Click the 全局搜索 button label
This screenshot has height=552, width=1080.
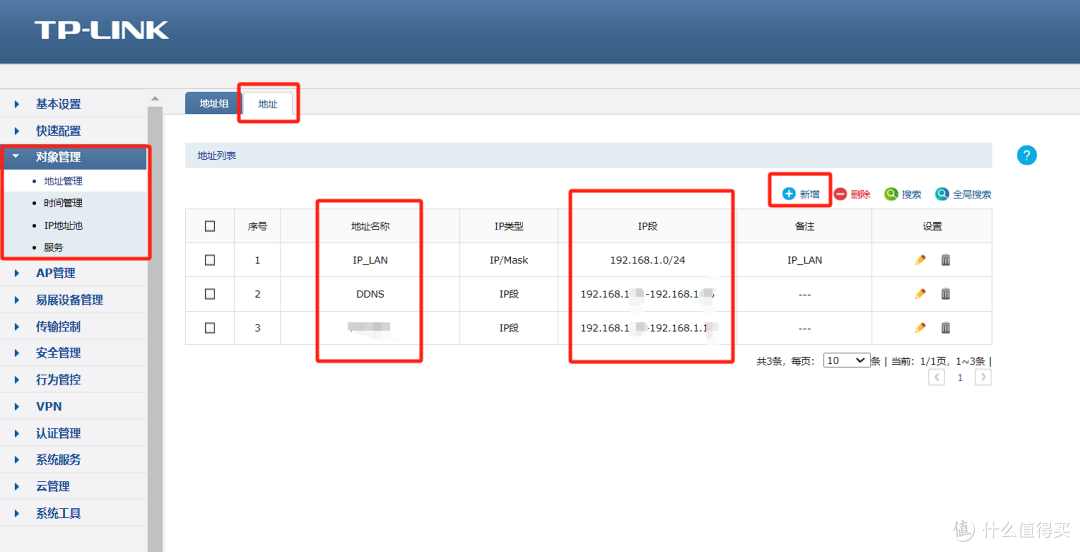coord(972,194)
